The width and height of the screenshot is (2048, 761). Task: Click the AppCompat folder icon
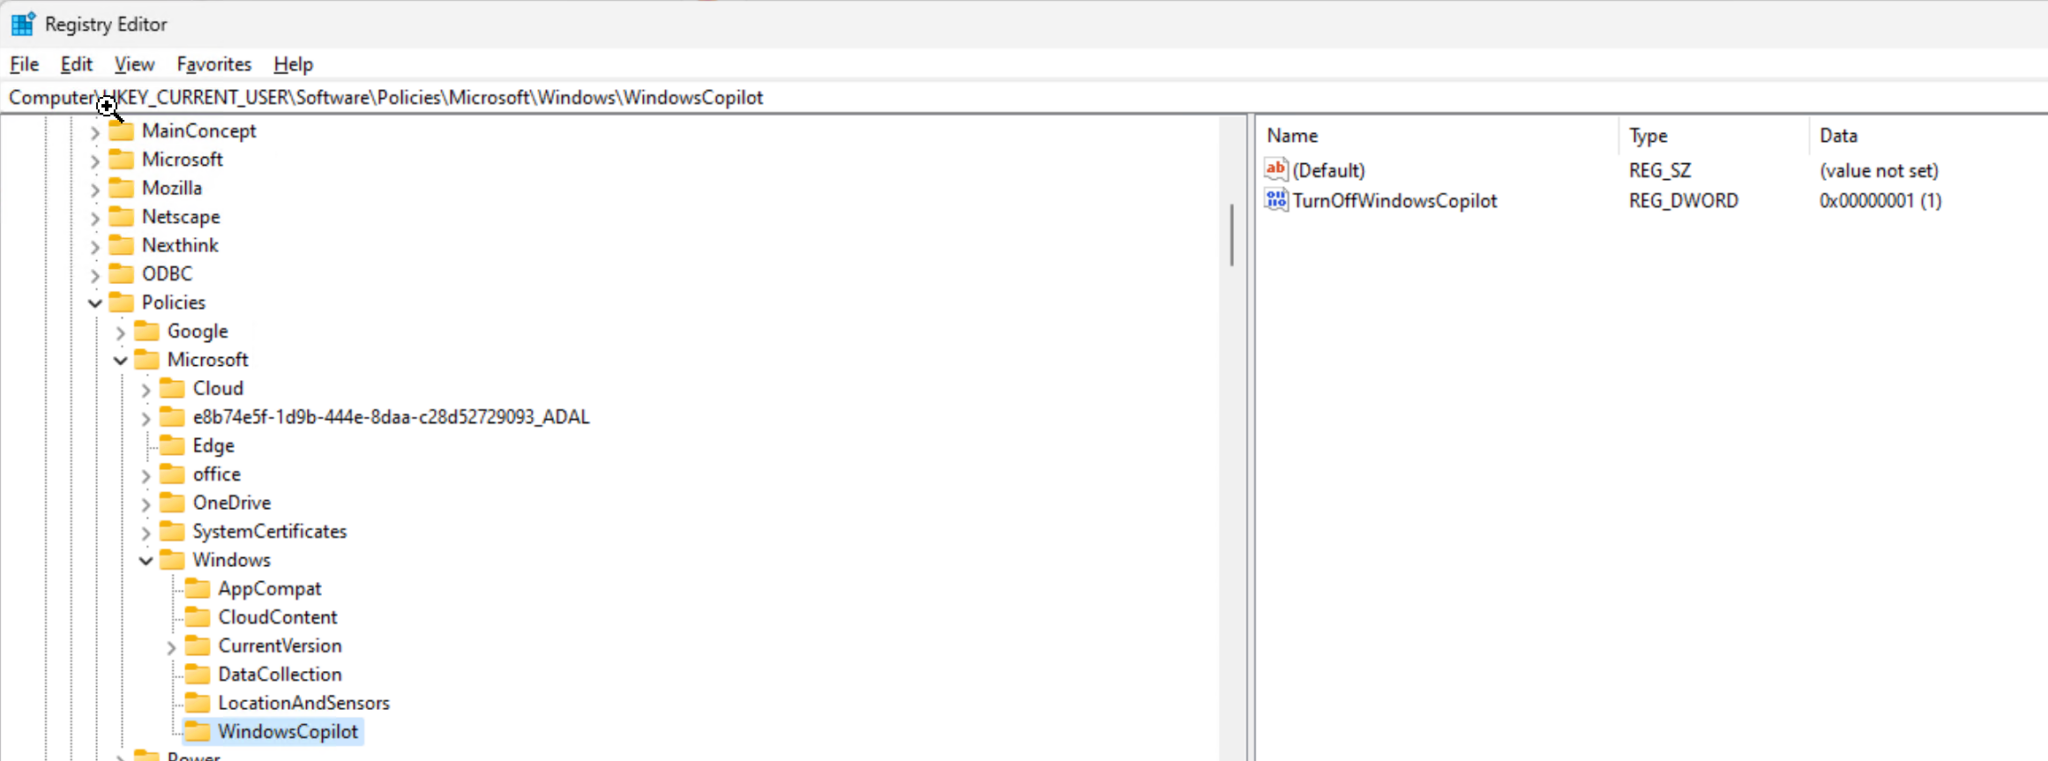[x=198, y=588]
